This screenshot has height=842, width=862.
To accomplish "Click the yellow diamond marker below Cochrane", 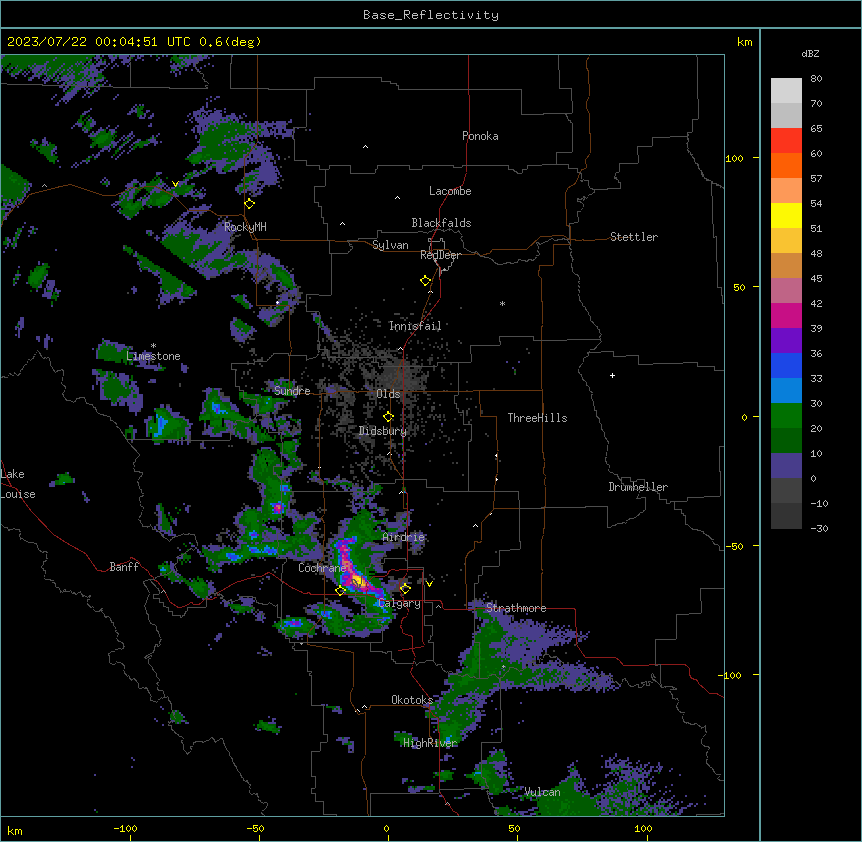I will tap(340, 590).
